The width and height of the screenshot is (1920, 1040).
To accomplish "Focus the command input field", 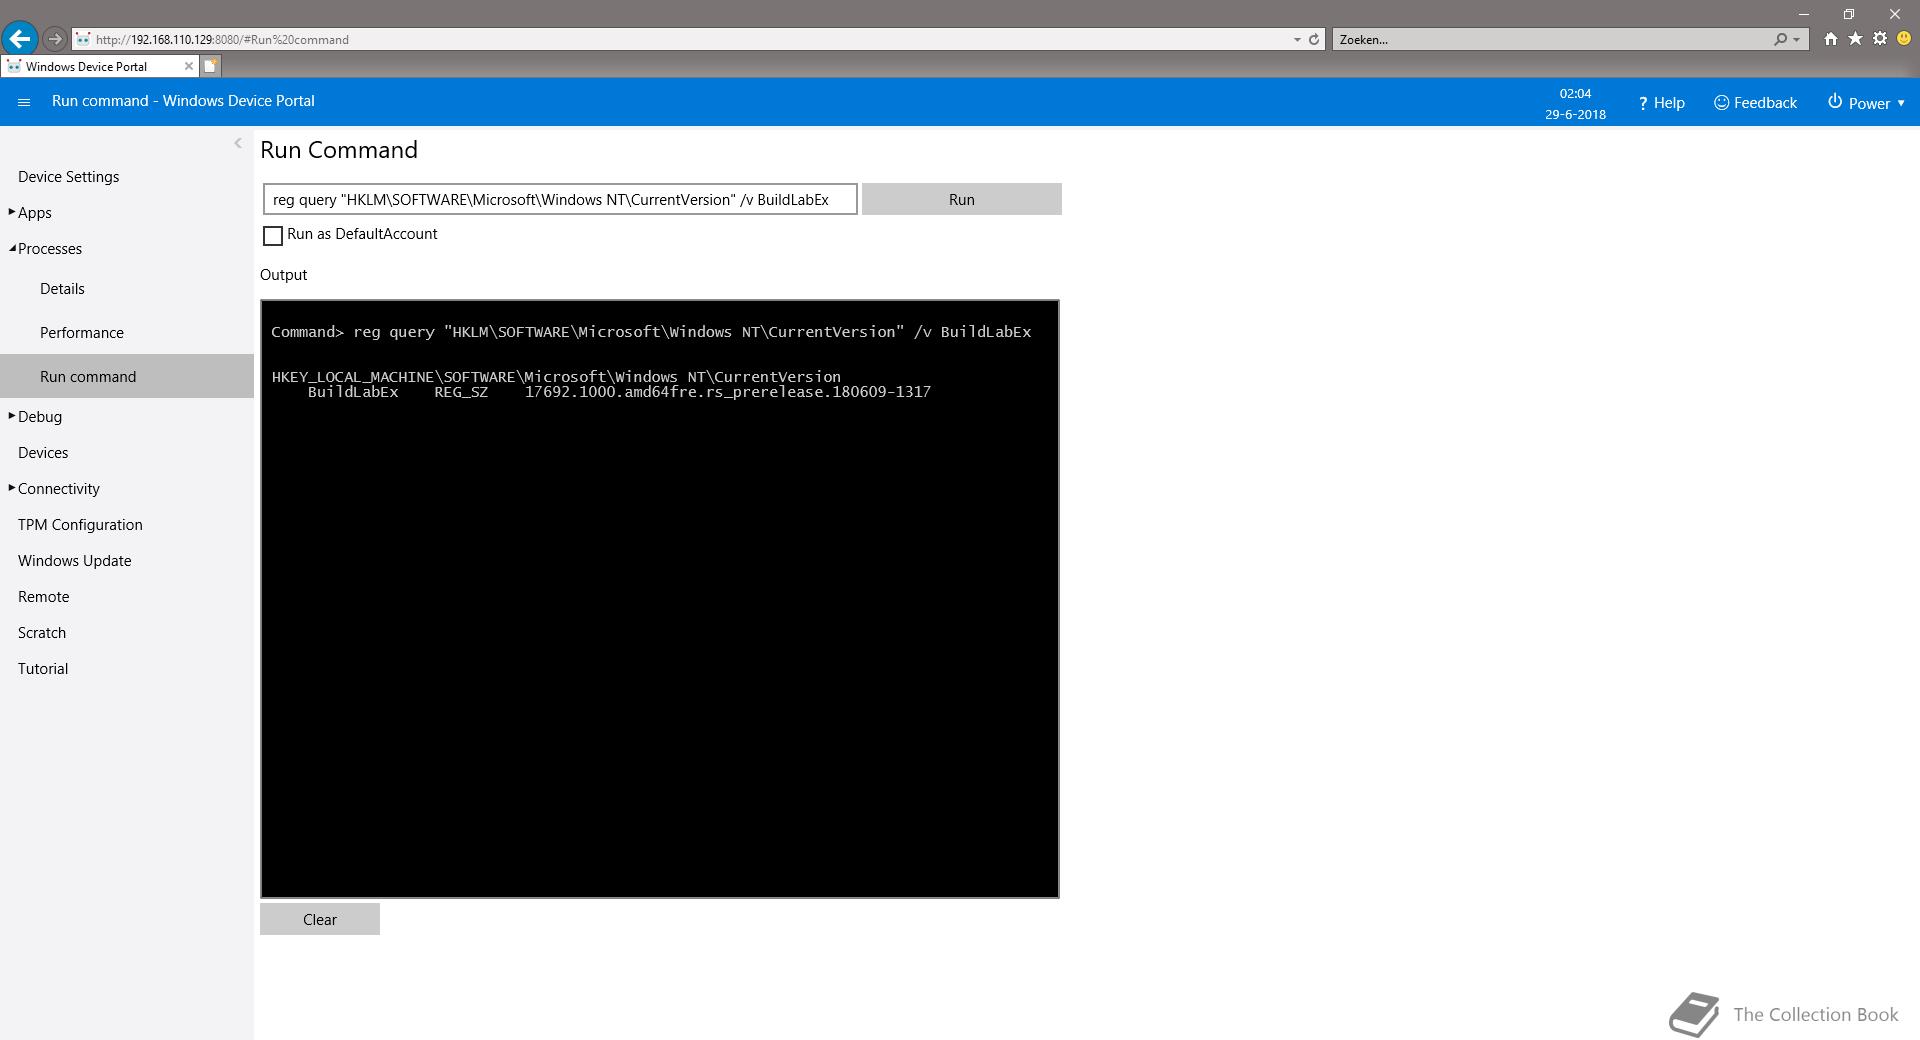I will click(x=560, y=199).
